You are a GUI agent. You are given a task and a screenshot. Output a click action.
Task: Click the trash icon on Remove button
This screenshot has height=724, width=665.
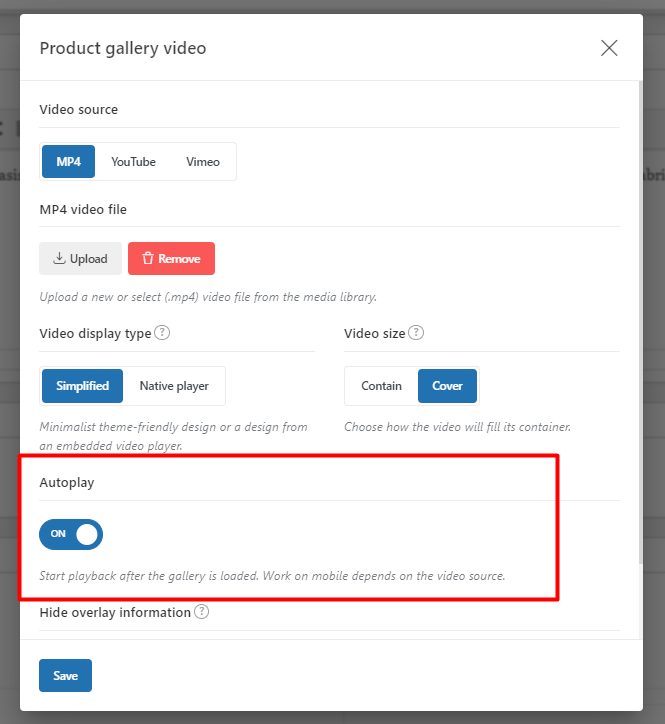(x=148, y=258)
